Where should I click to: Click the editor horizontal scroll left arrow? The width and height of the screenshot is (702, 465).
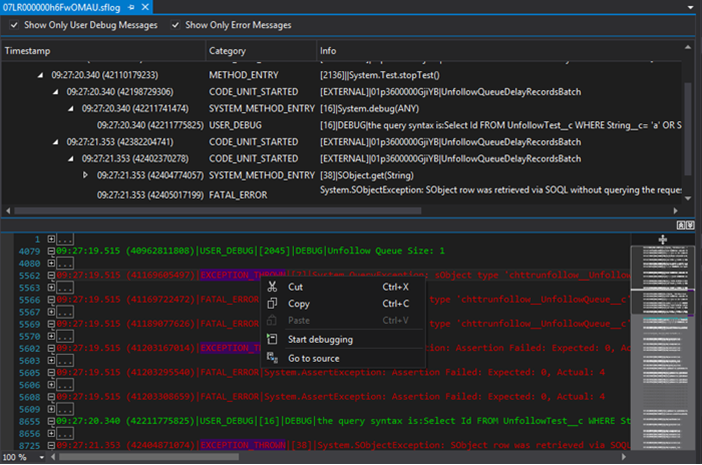pos(53,457)
